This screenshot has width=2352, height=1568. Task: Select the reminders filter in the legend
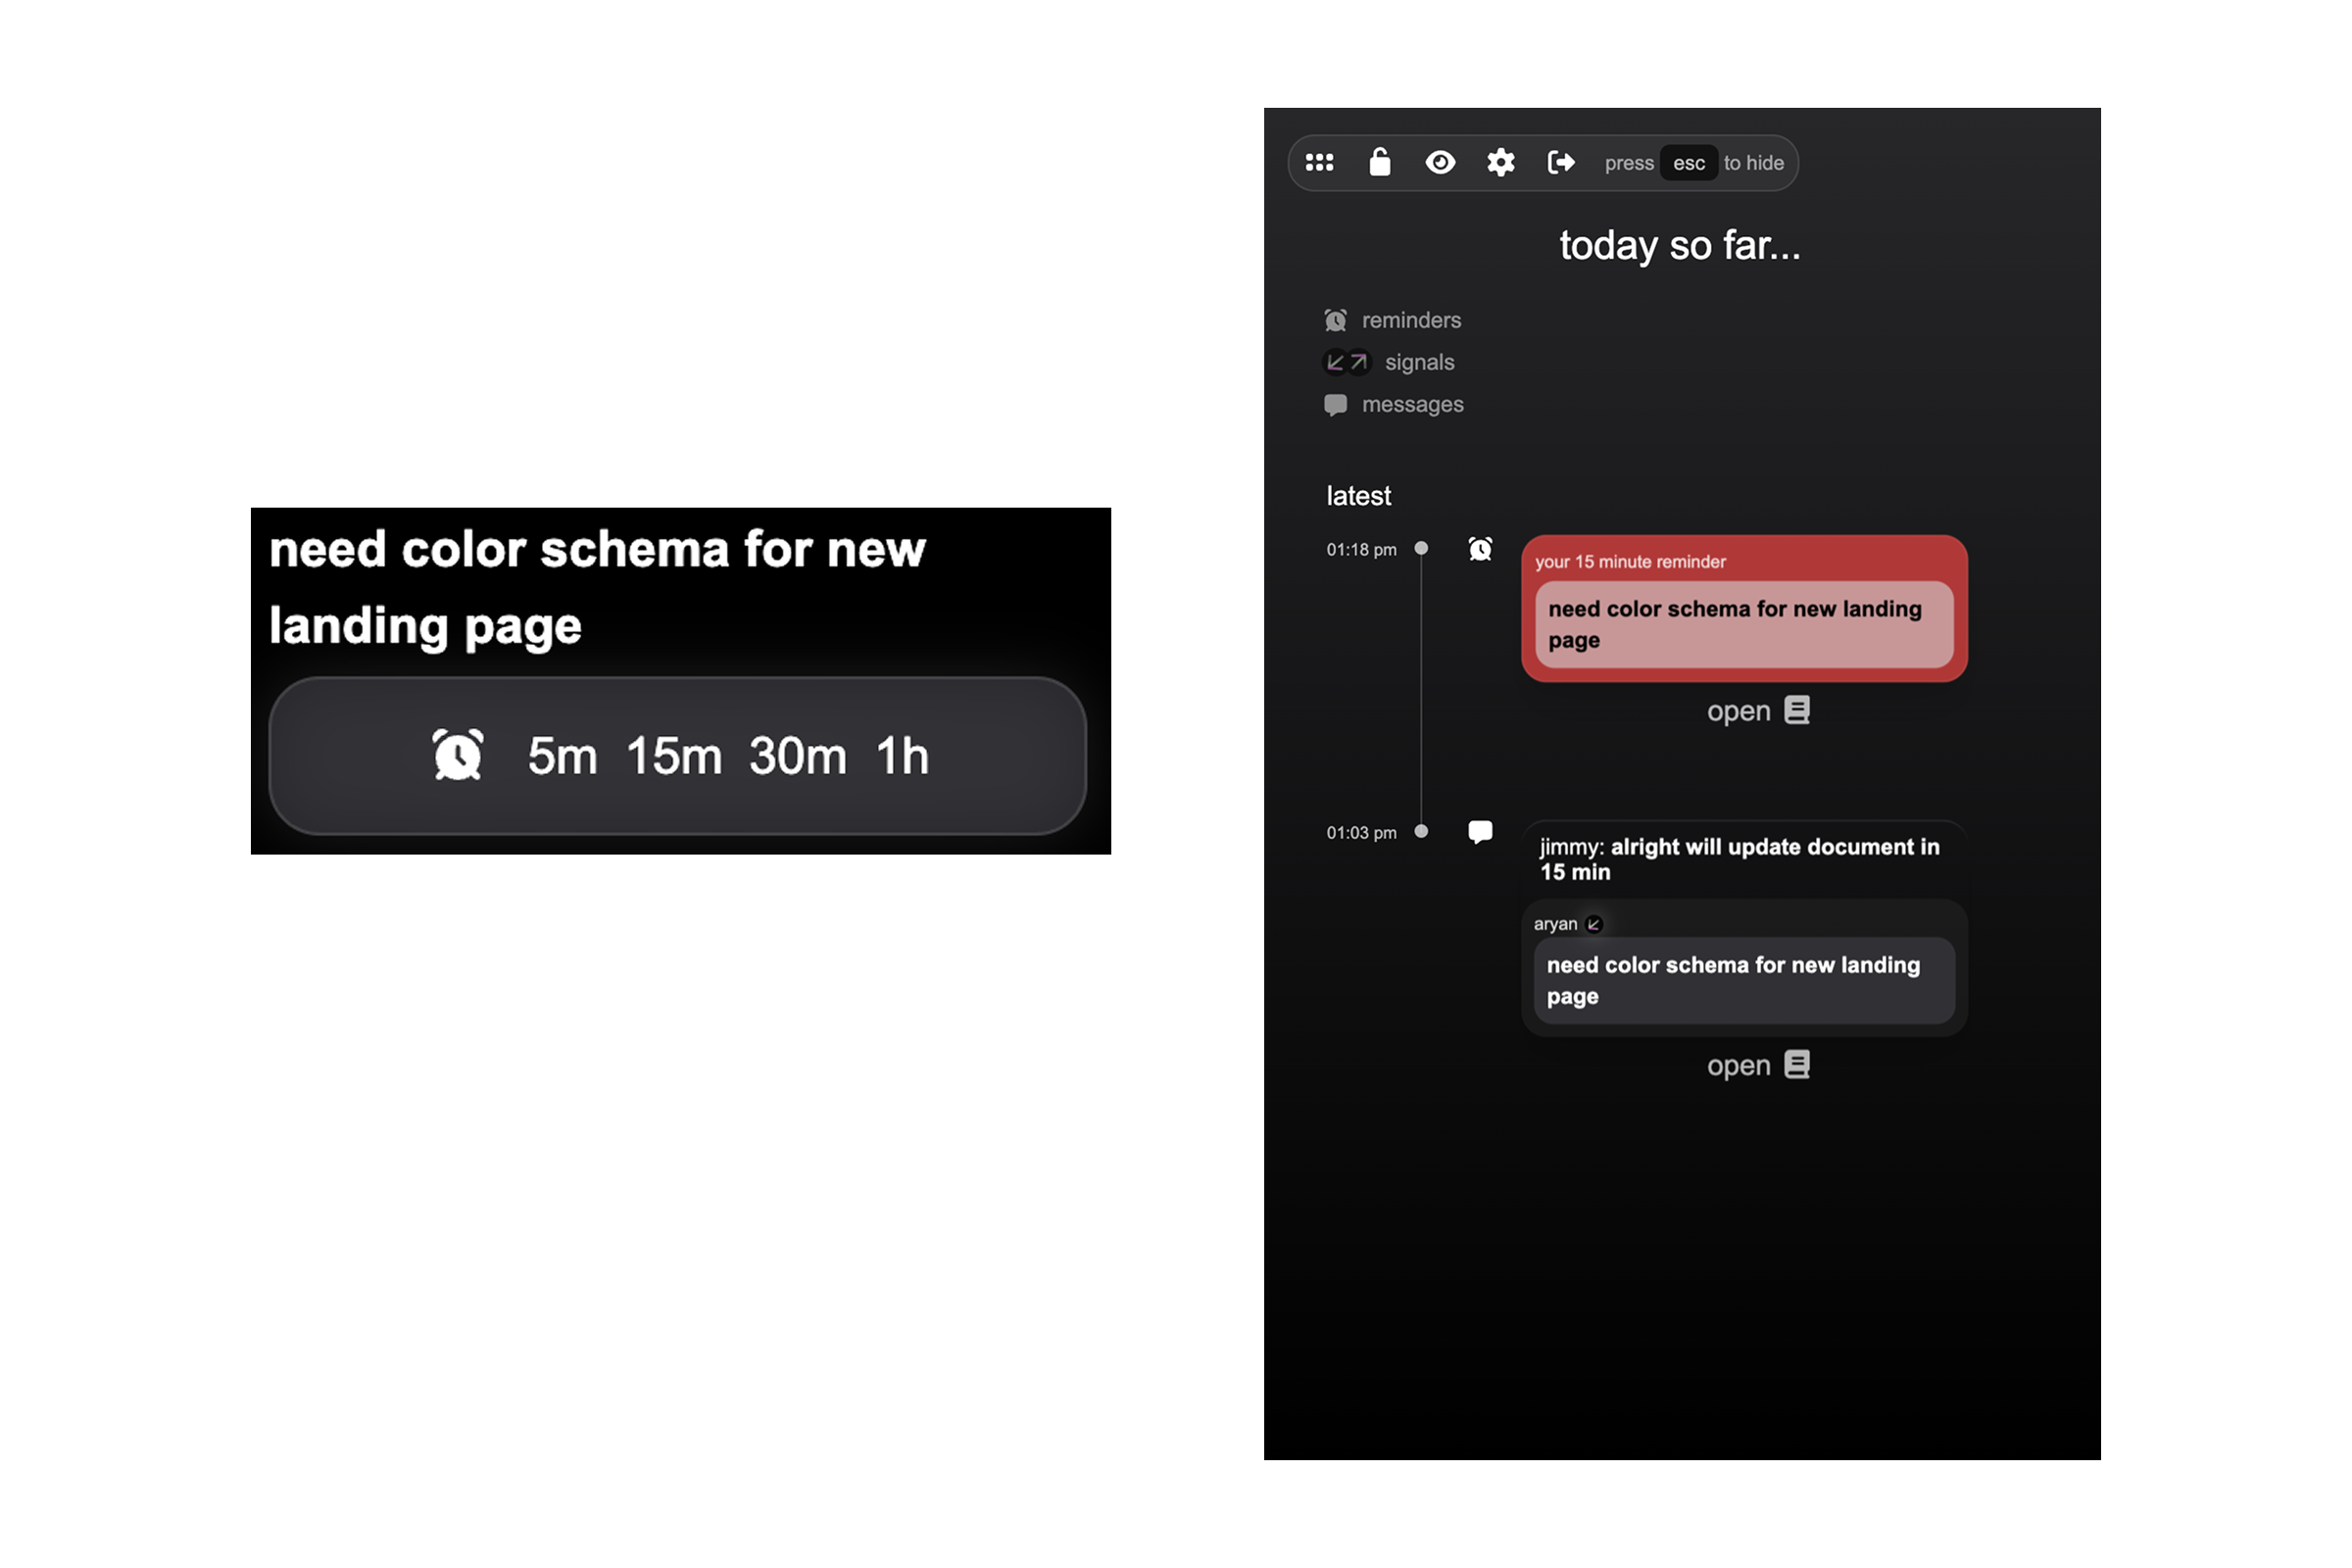pos(1412,320)
